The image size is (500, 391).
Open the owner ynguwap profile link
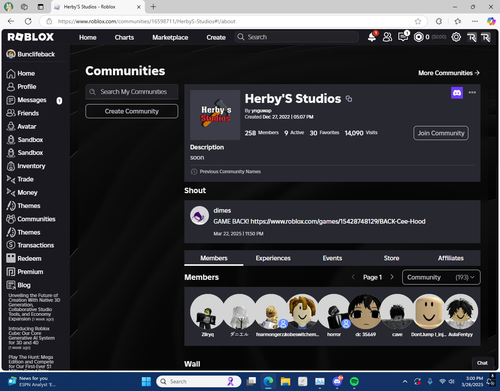click(x=261, y=111)
